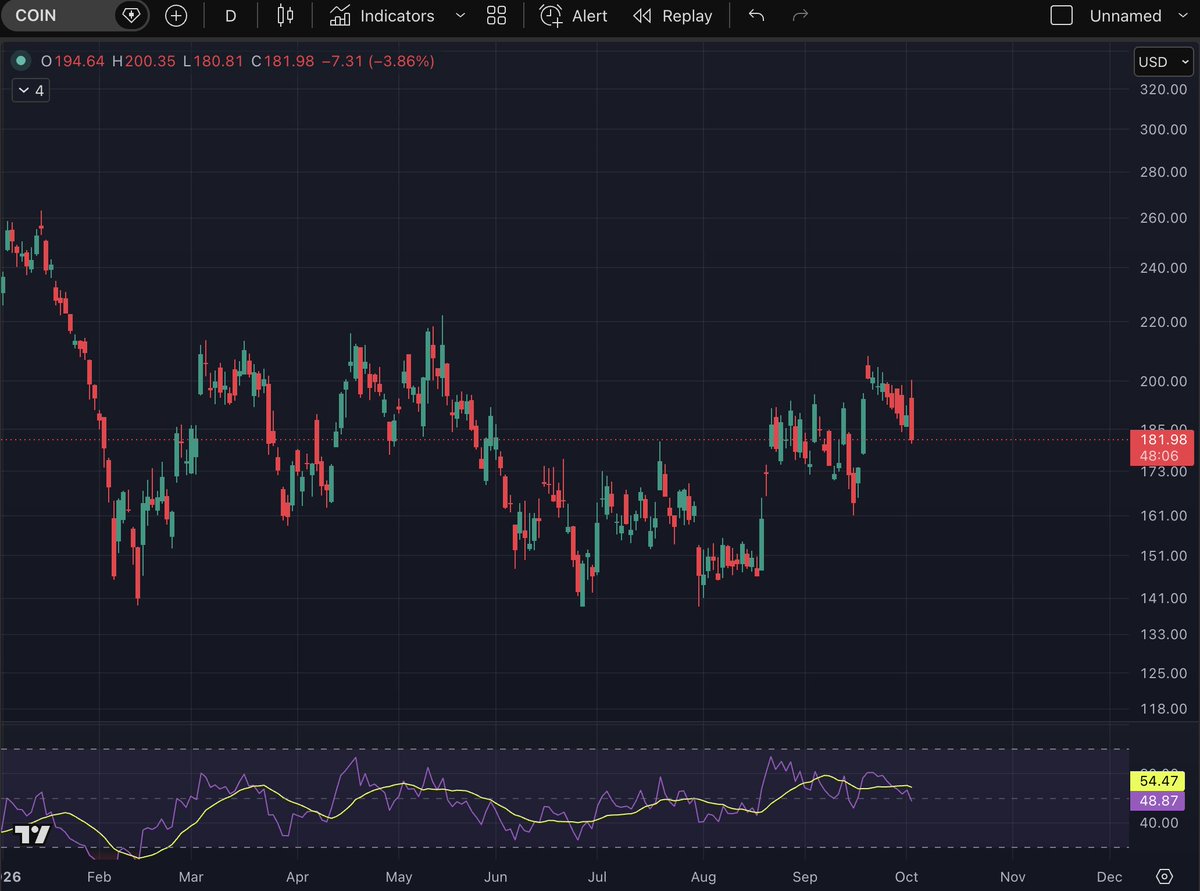Expand the collapsed 4 indicators legend
This screenshot has width=1200, height=891.
(29, 91)
